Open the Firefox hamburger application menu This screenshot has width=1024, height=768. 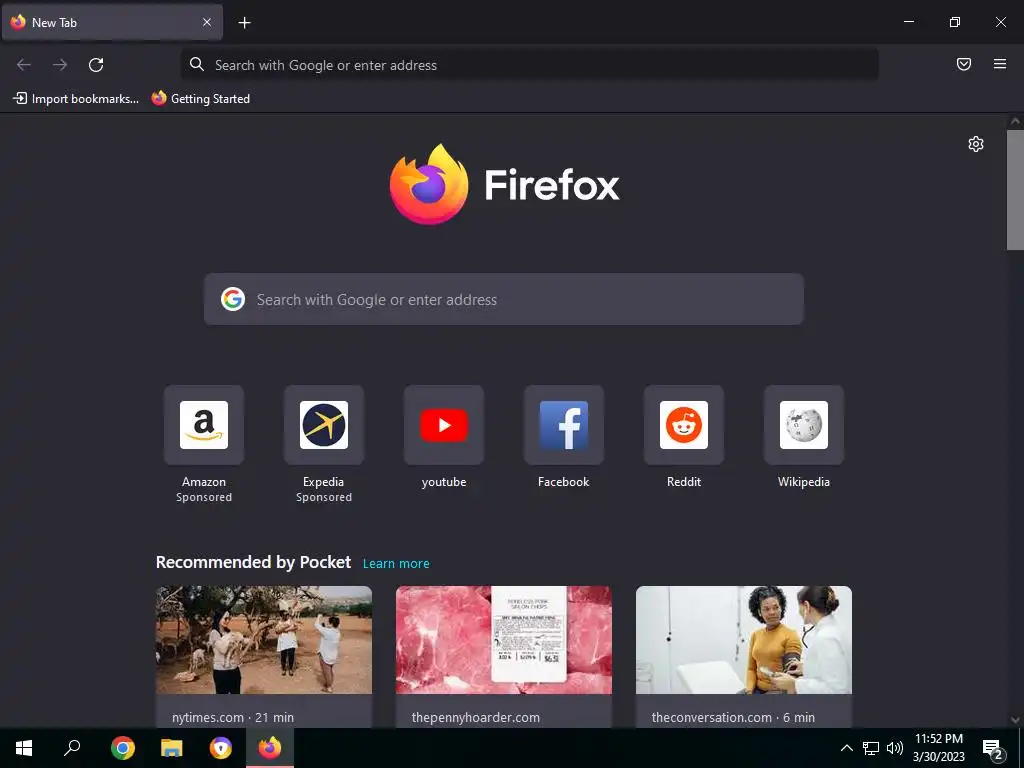[x=1000, y=64]
